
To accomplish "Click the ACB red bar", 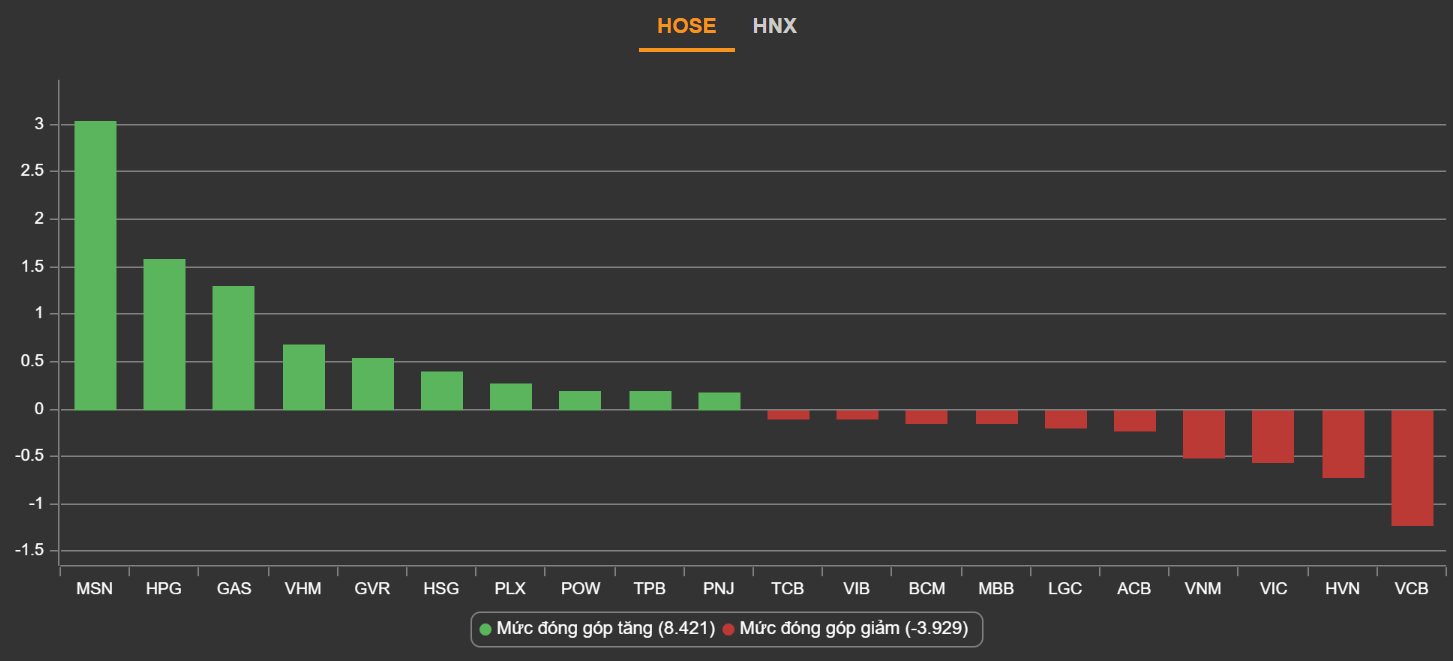I will point(1134,421).
